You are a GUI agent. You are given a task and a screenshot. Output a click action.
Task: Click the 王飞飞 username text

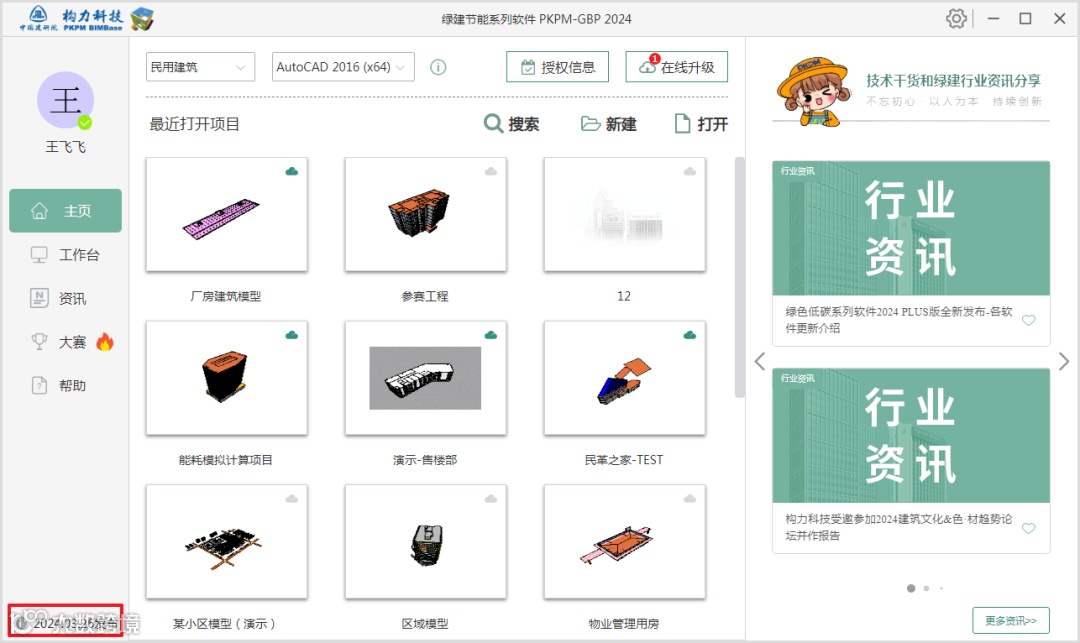point(65,147)
